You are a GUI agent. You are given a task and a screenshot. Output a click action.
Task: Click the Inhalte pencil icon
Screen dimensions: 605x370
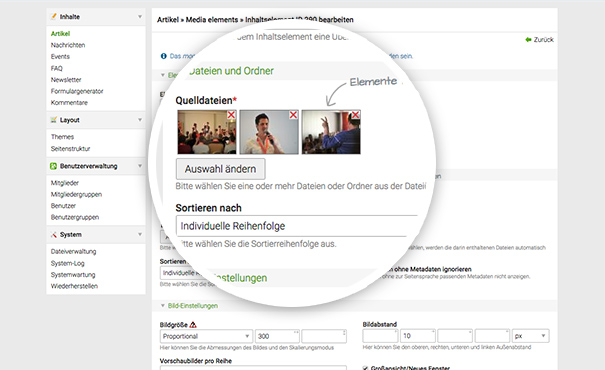click(x=54, y=17)
